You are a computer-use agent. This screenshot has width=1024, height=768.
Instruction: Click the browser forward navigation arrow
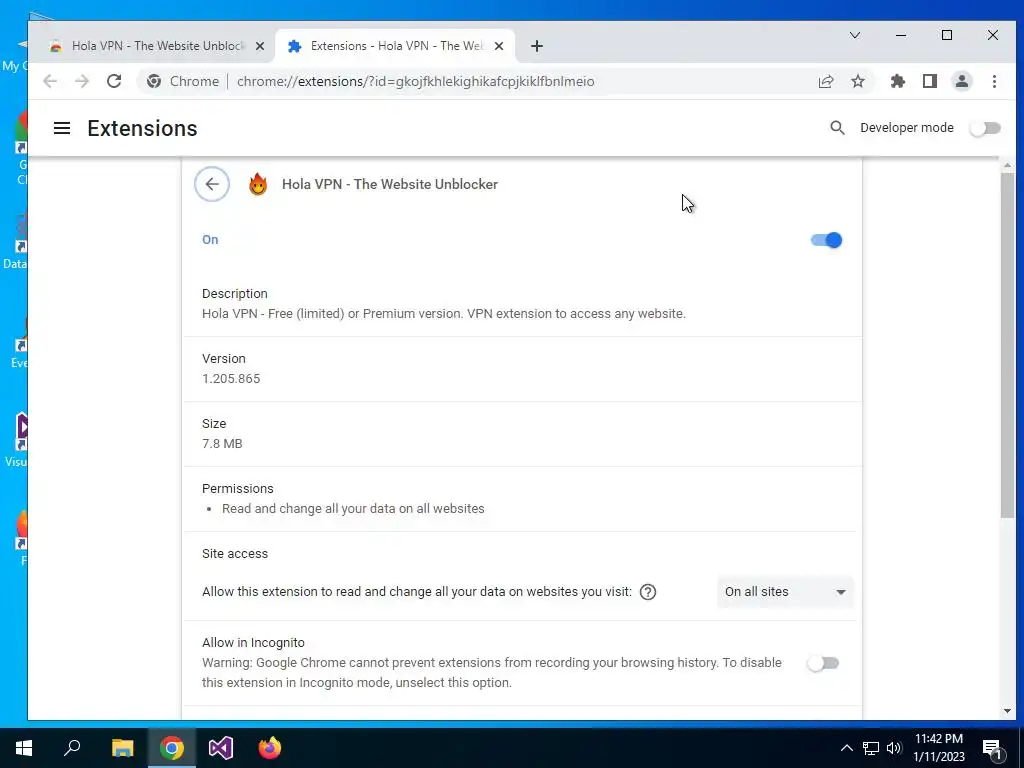(82, 81)
